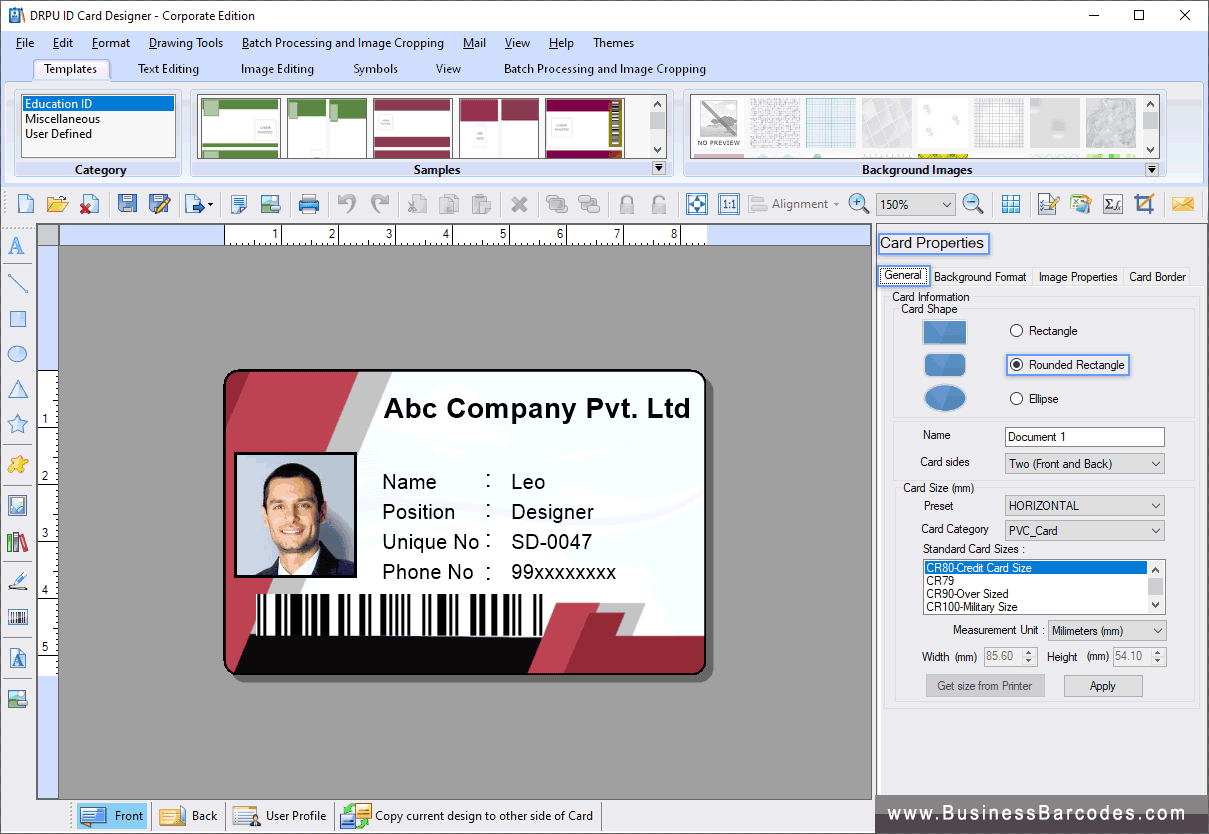Select the Rectangle card shape option
This screenshot has height=834, width=1209.
pyautogui.click(x=1016, y=330)
